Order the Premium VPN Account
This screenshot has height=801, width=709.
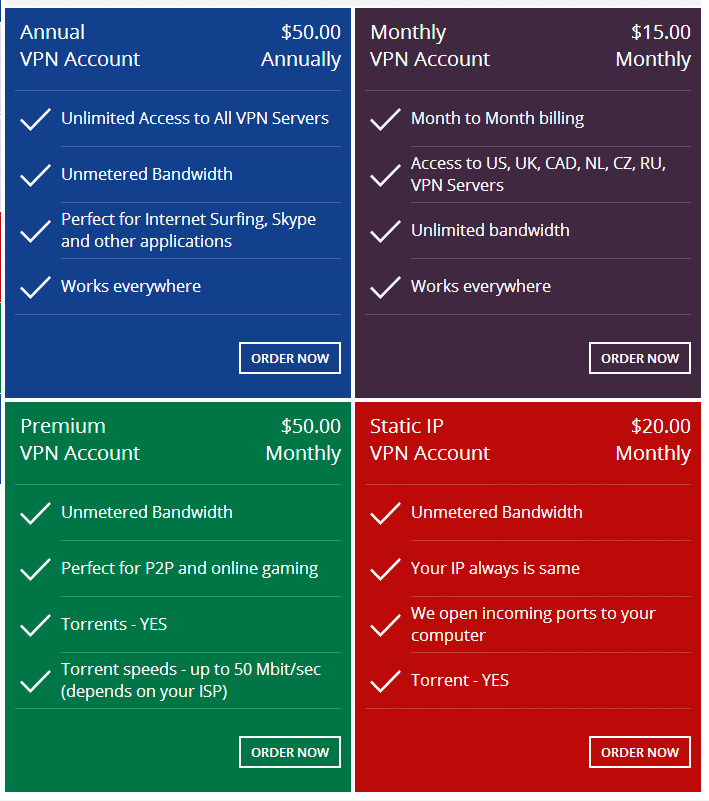coord(290,752)
